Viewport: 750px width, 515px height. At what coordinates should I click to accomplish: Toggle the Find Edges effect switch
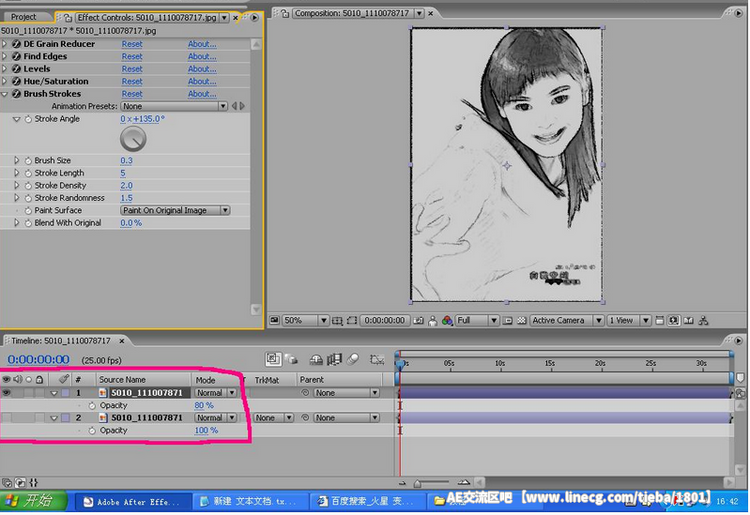click(x=16, y=56)
